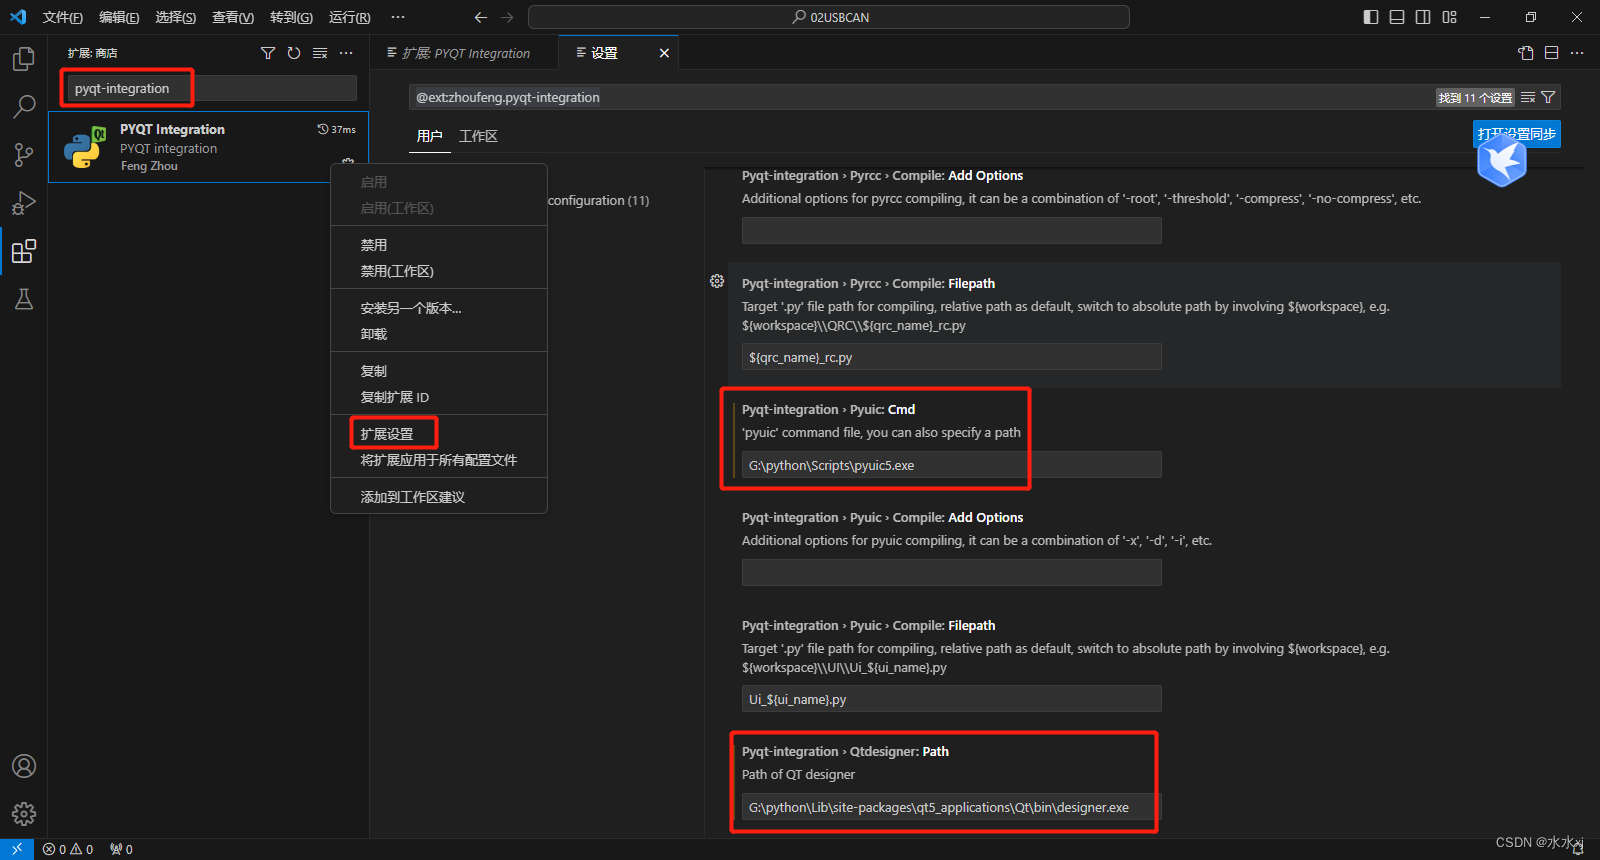Open the Manage gear in activity bar
The image size is (1600, 860).
pos(24,814)
